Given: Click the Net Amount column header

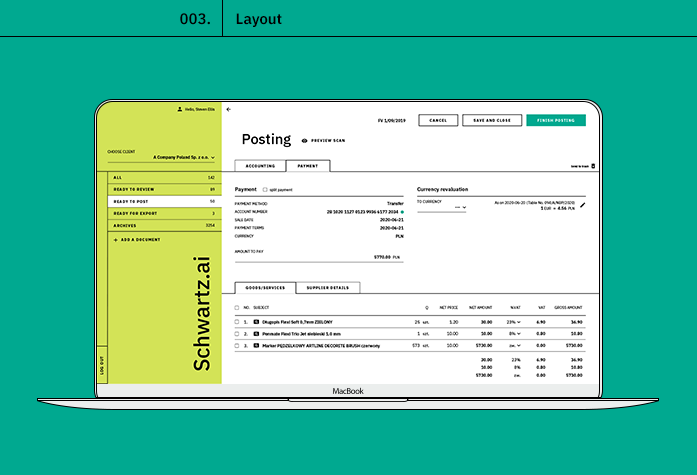Looking at the screenshot, I should (481, 307).
